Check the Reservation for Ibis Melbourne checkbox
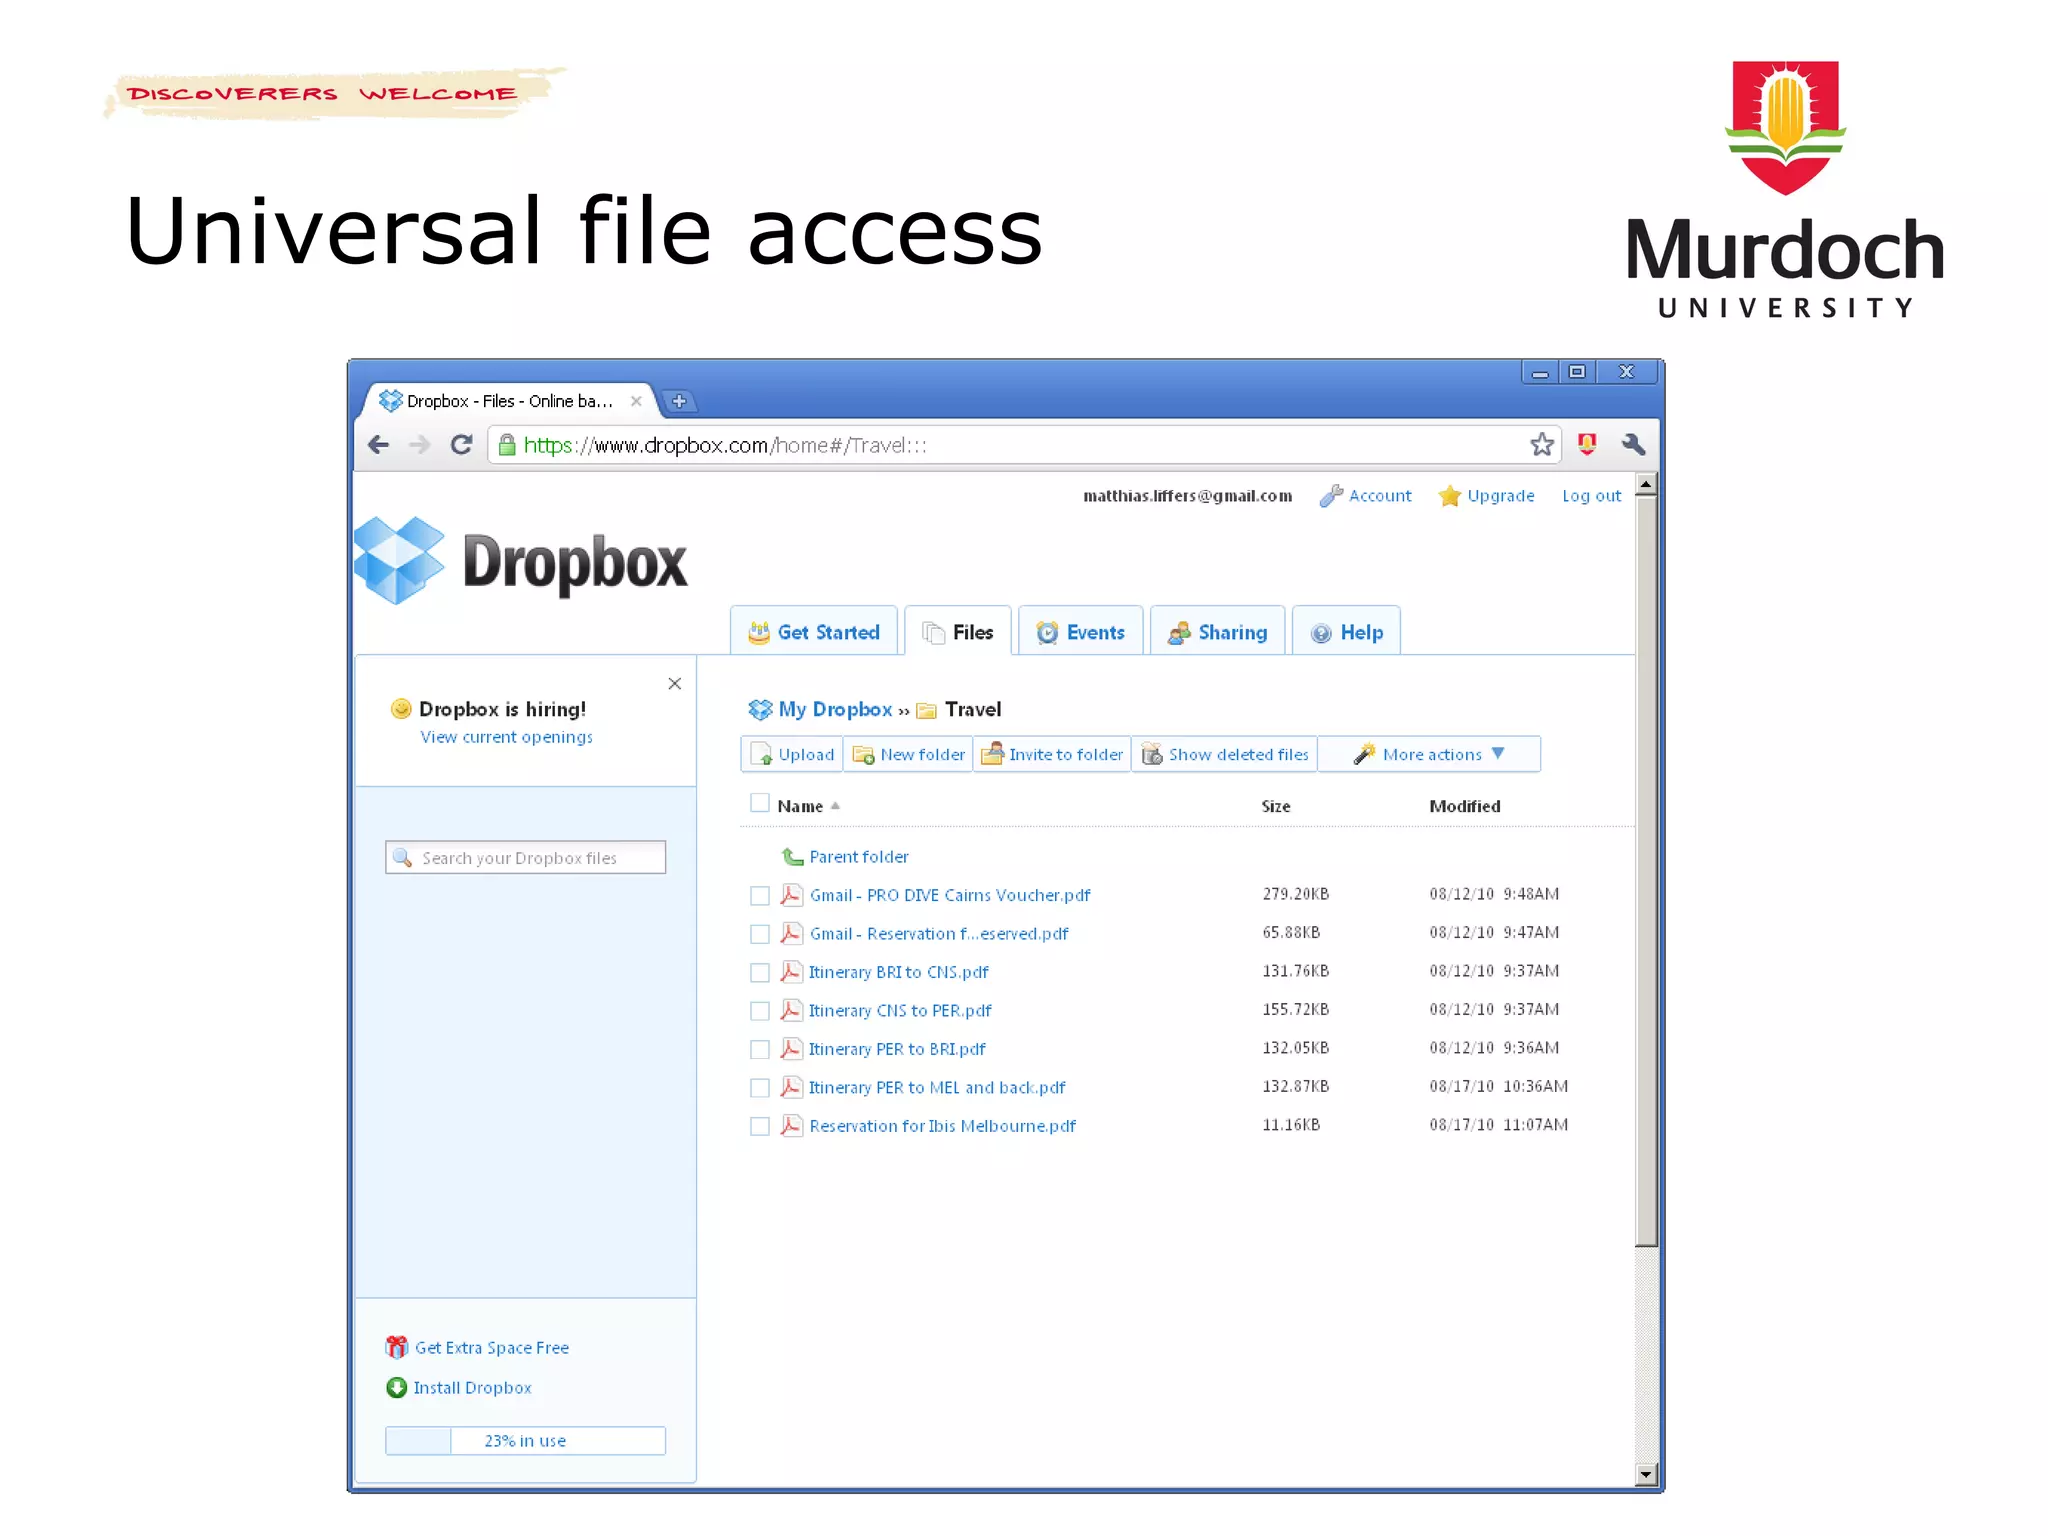2048x1536 pixels. tap(760, 1126)
